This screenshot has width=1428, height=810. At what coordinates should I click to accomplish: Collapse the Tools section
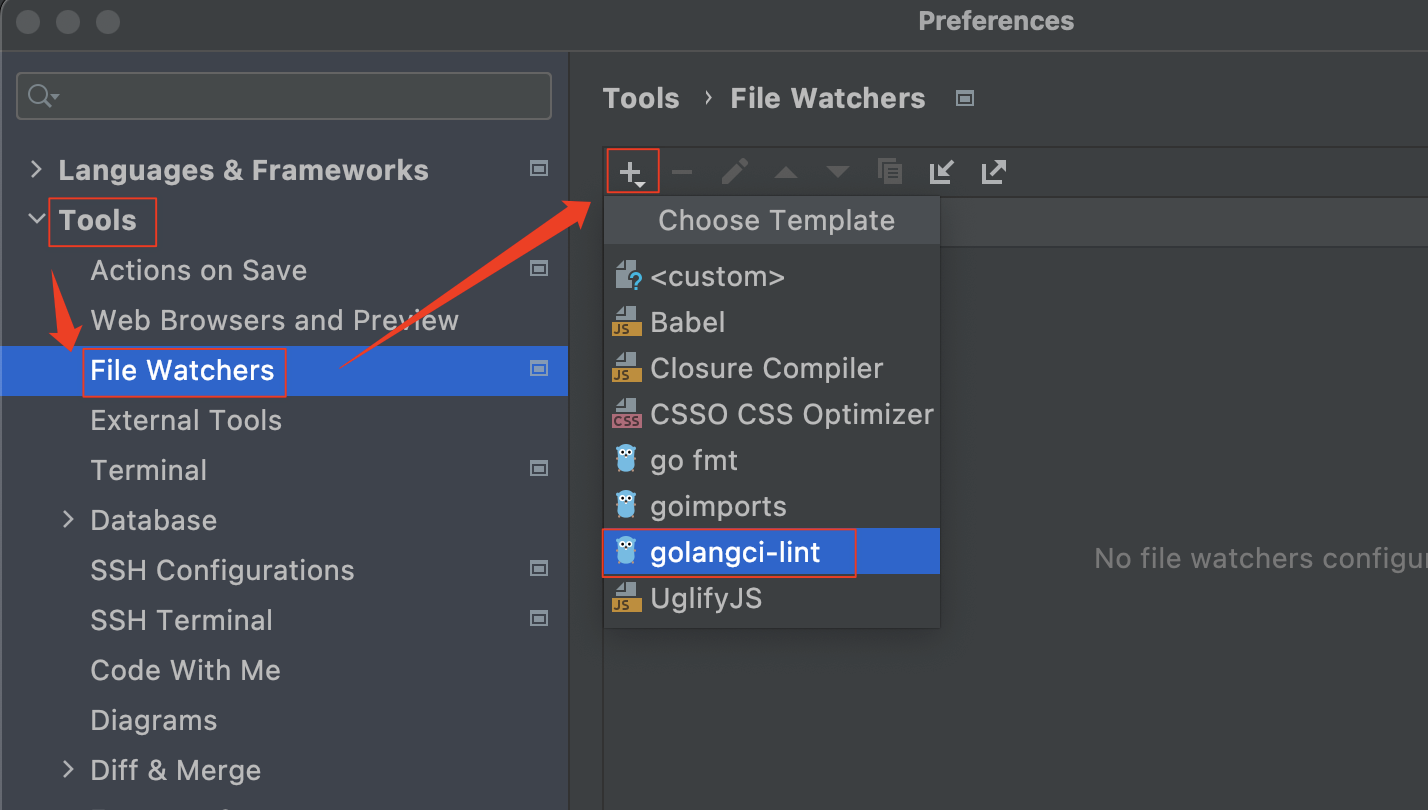click(x=37, y=220)
